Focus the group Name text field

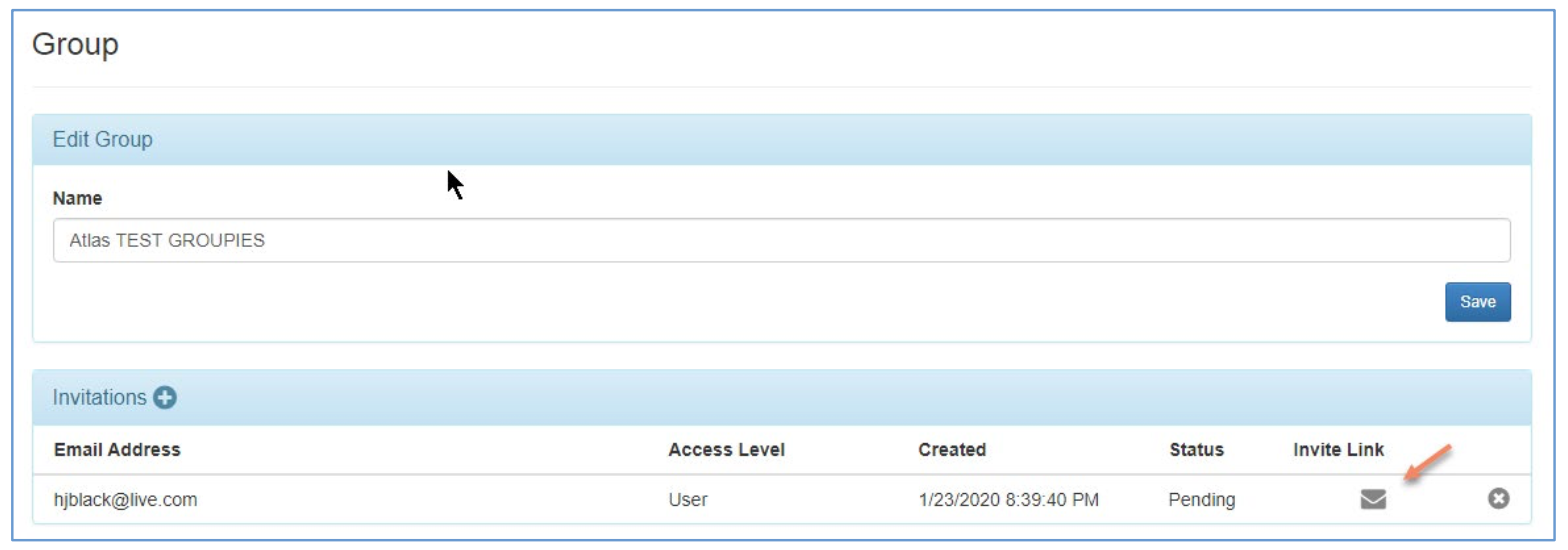pos(781,241)
